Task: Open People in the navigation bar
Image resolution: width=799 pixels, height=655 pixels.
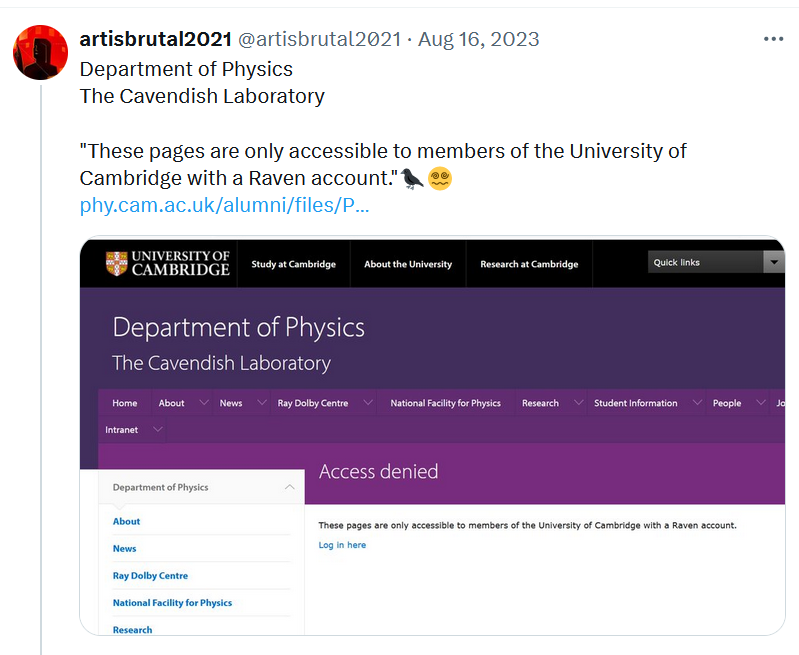Action: 727,403
